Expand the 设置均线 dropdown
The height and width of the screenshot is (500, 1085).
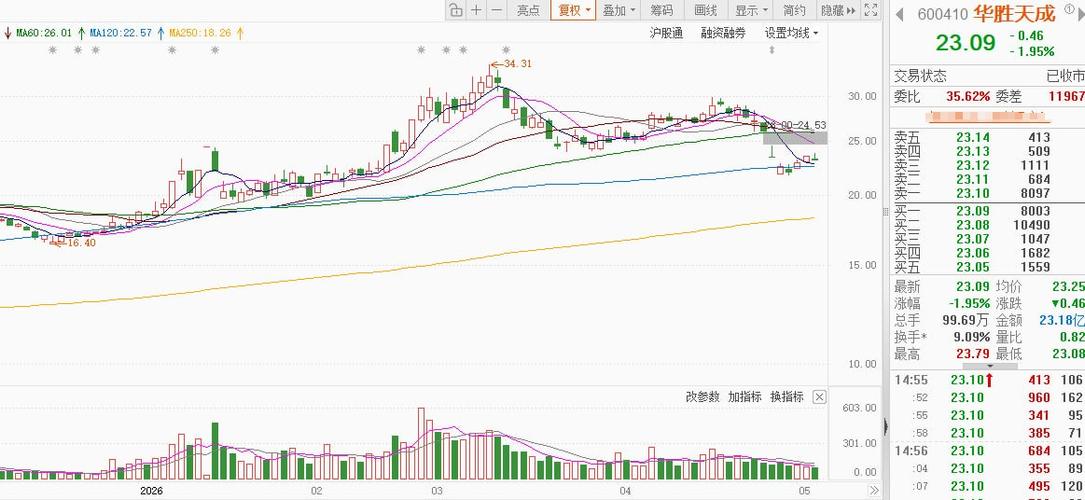791,33
